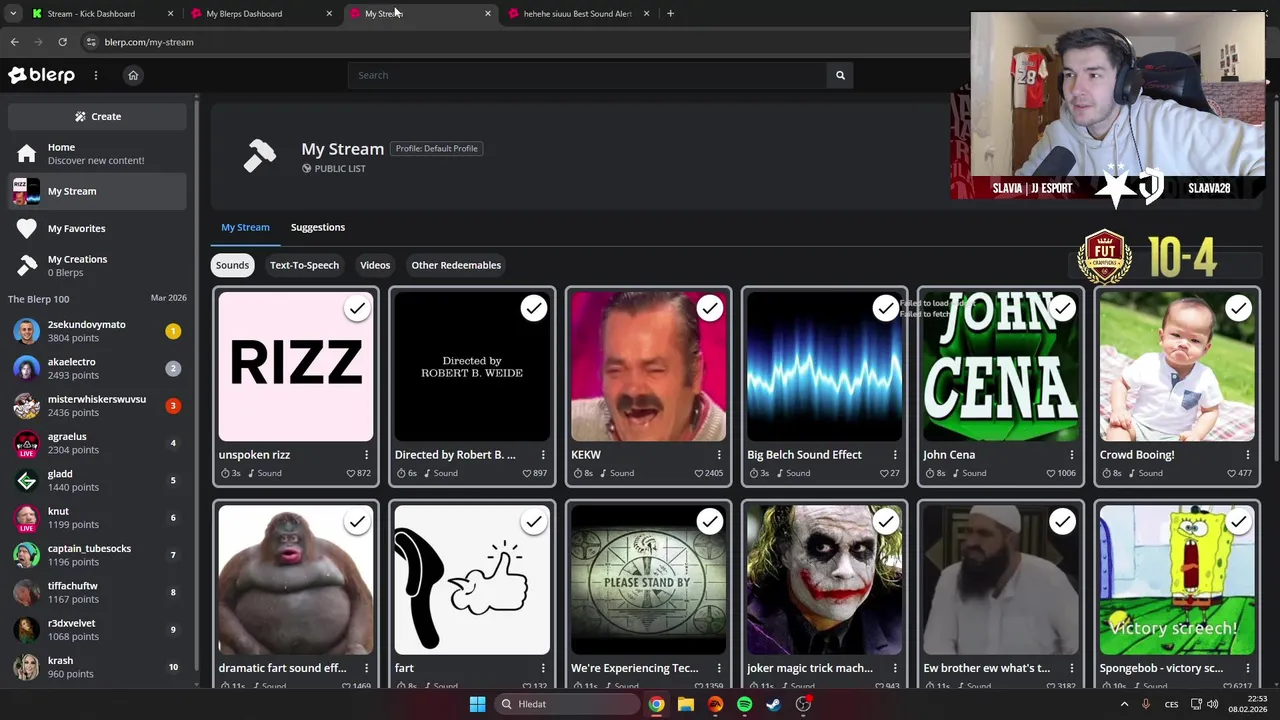Open options menu for joker magic trick

tap(895, 668)
